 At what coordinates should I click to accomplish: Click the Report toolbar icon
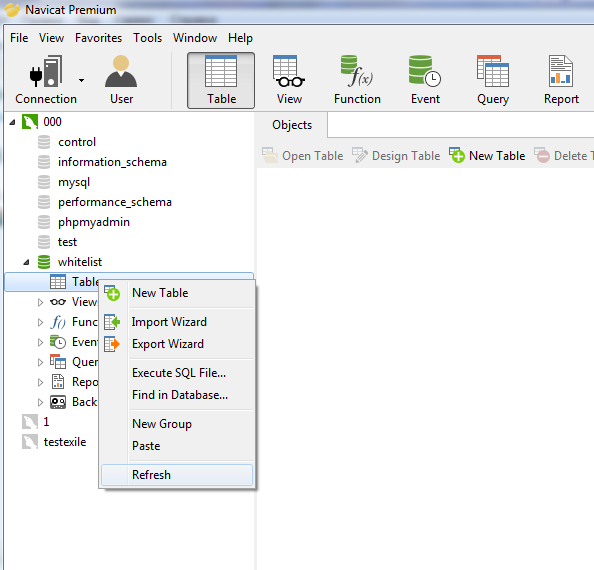561,80
